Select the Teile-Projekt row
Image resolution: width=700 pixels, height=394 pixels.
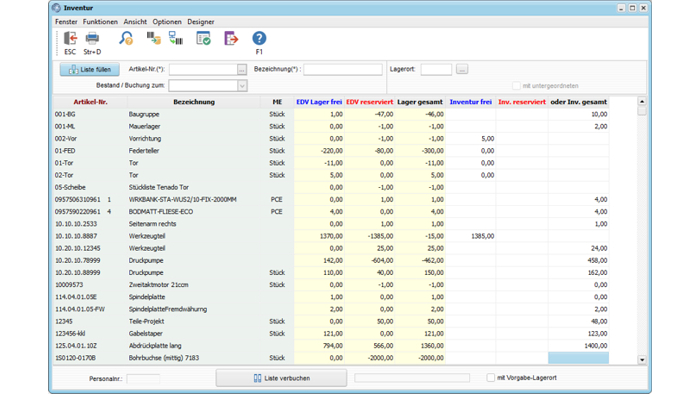tap(331, 321)
